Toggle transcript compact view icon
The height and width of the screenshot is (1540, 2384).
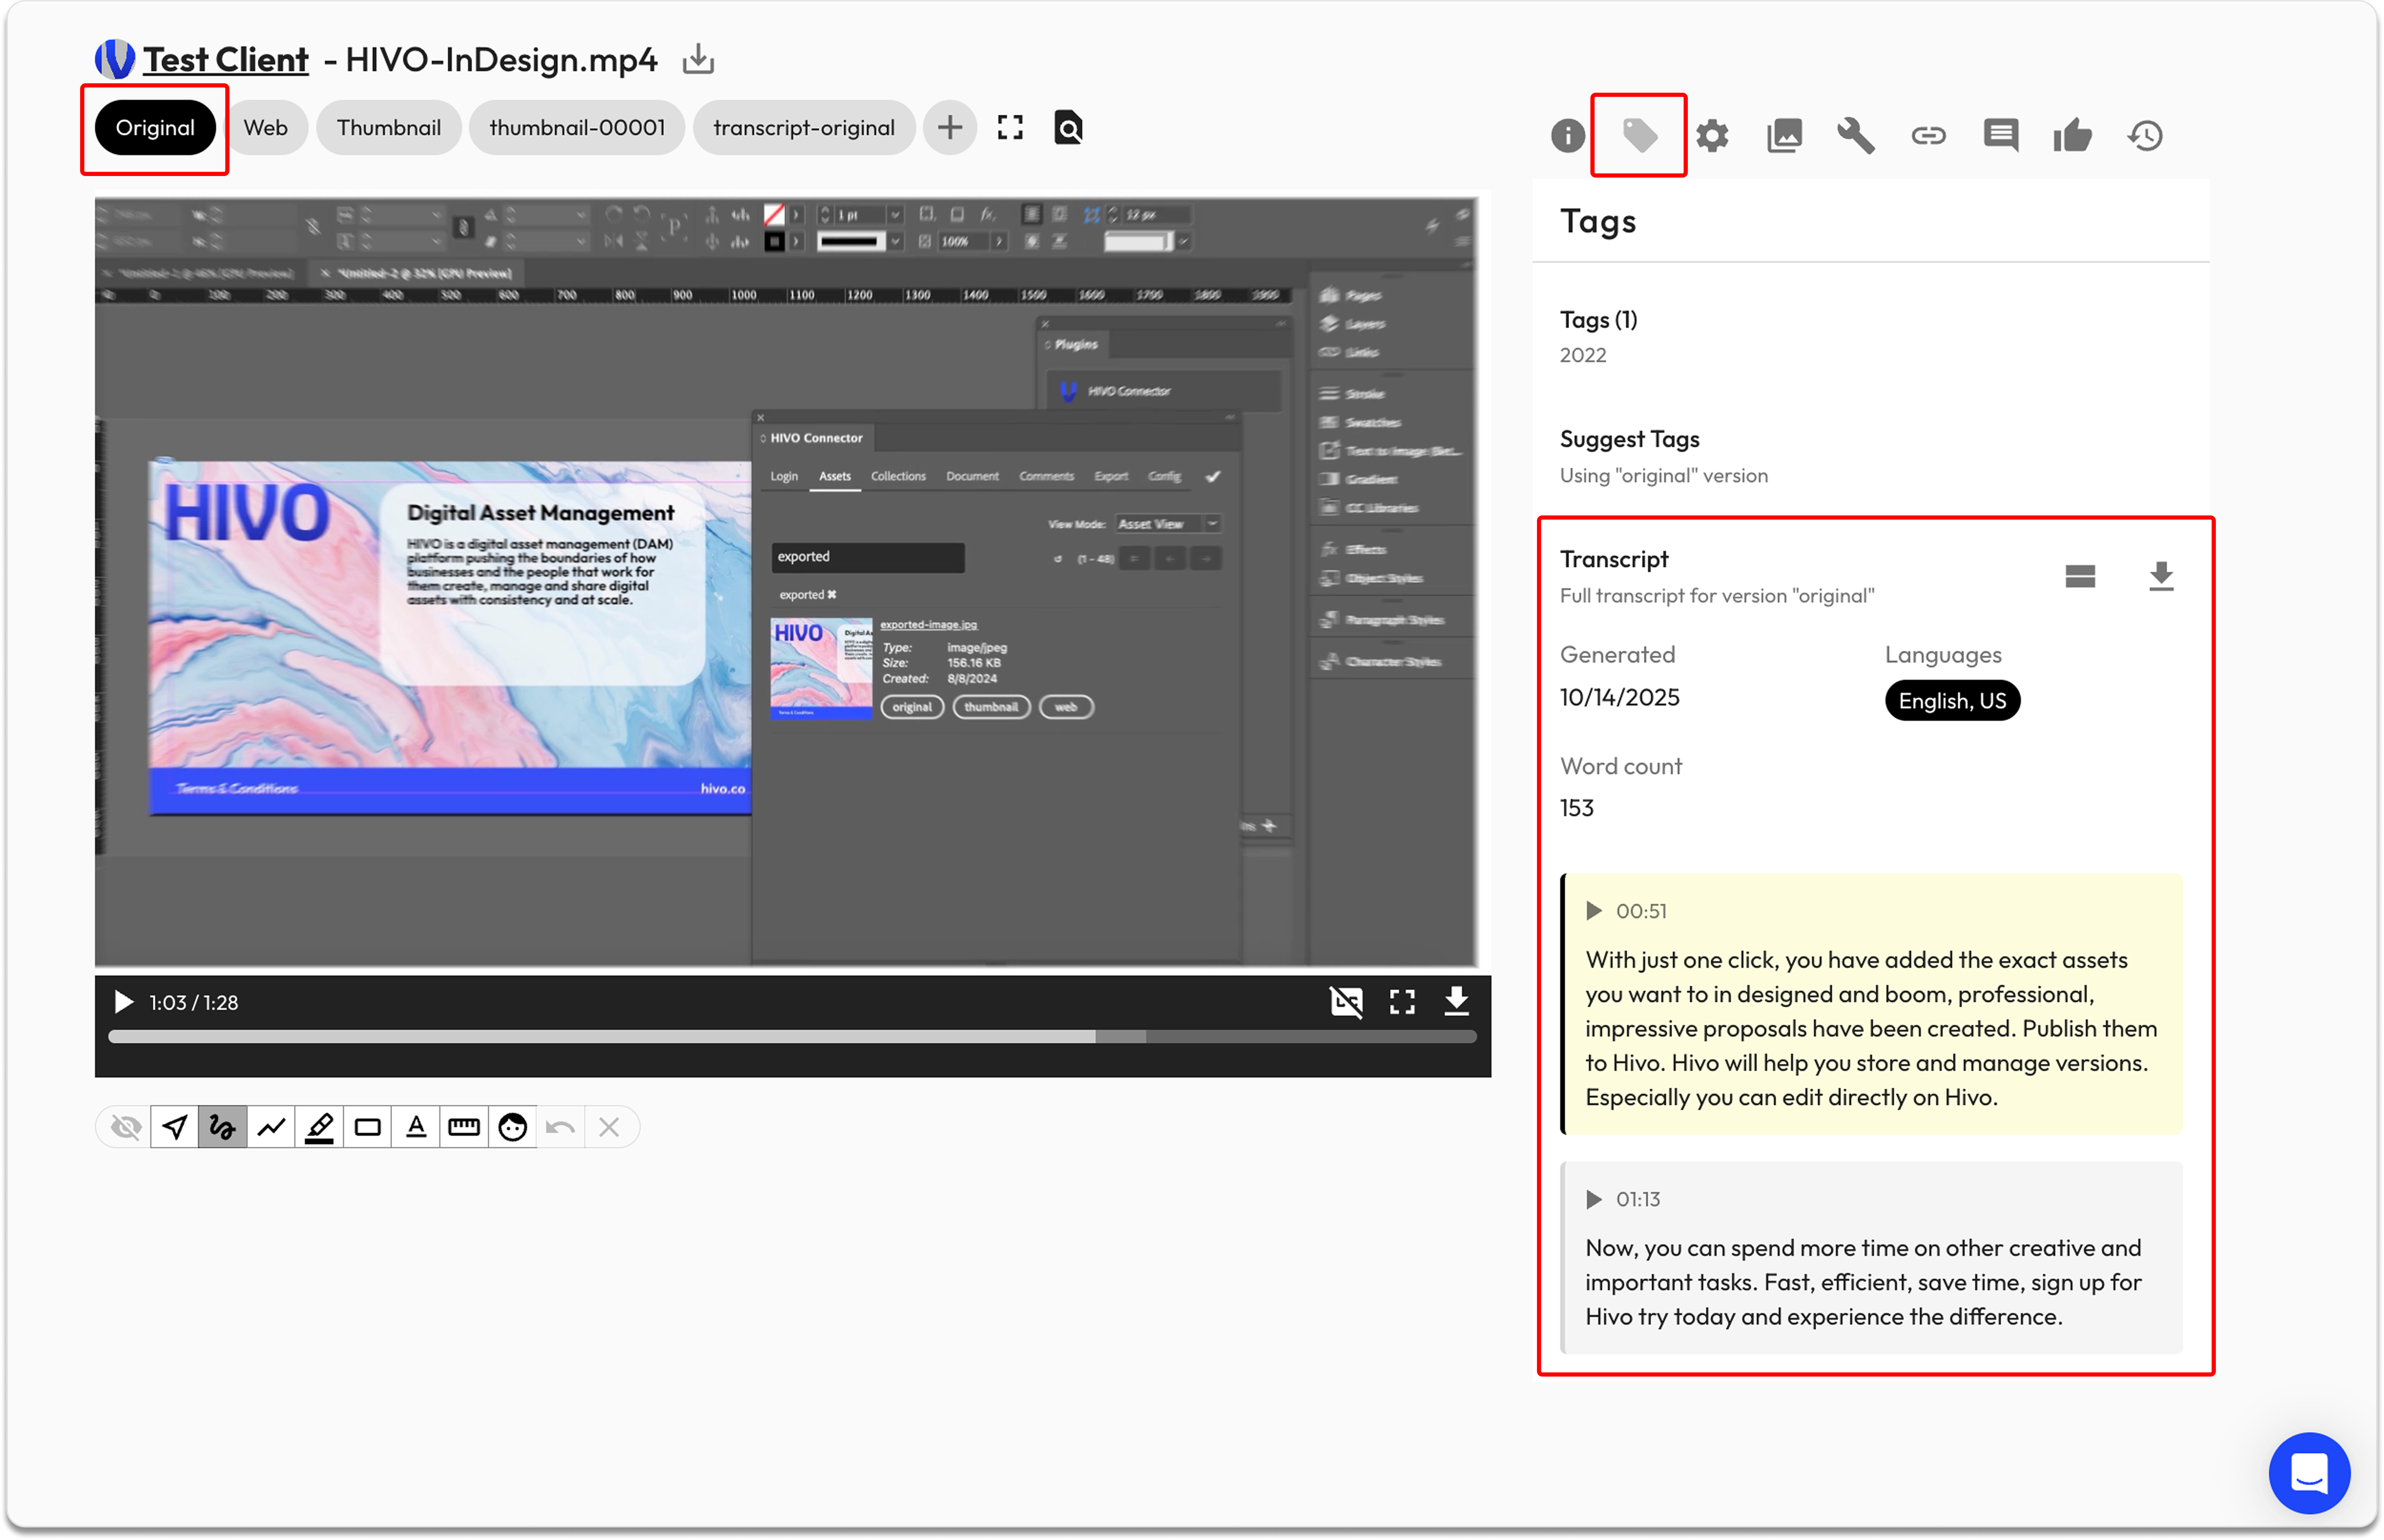point(2080,576)
